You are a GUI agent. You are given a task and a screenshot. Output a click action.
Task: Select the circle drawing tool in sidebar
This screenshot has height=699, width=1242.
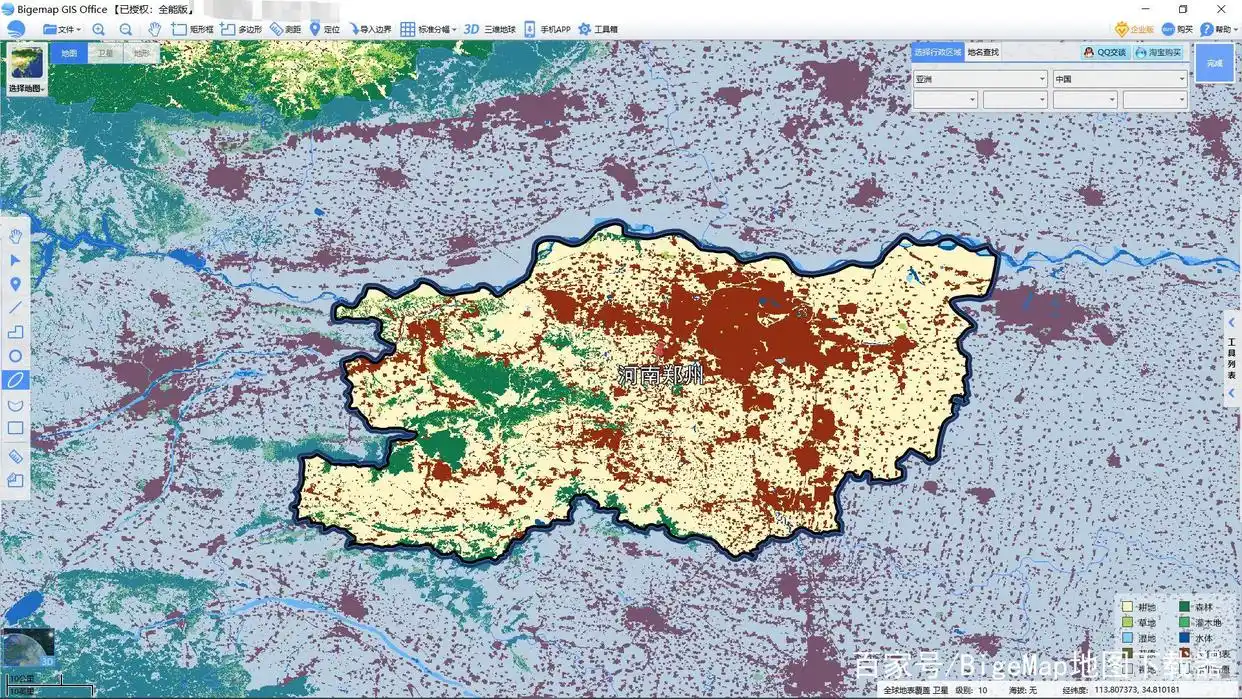coord(15,356)
